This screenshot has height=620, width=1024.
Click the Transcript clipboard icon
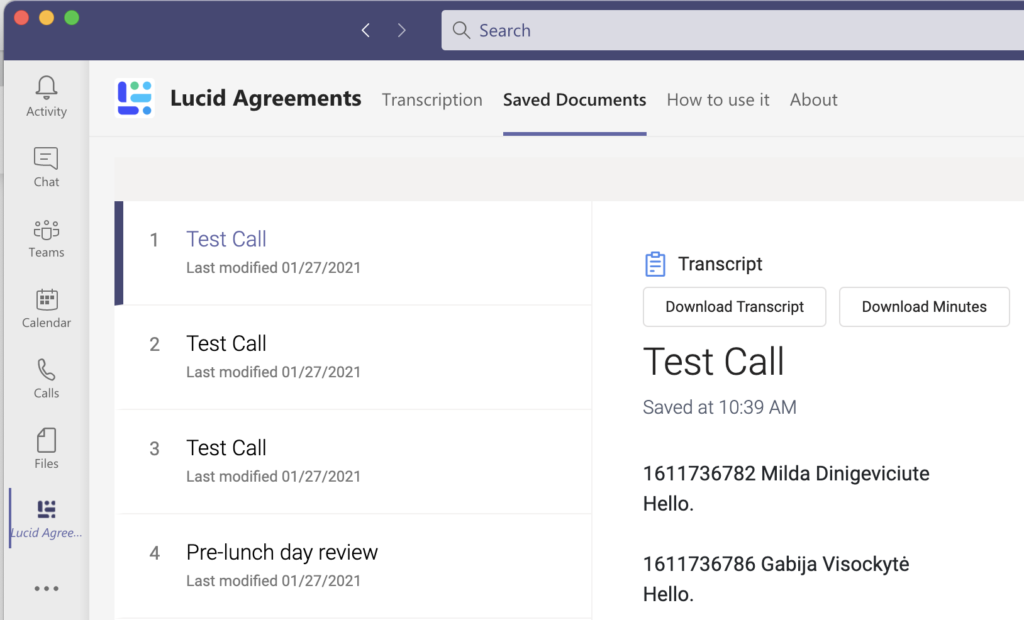[x=655, y=264]
